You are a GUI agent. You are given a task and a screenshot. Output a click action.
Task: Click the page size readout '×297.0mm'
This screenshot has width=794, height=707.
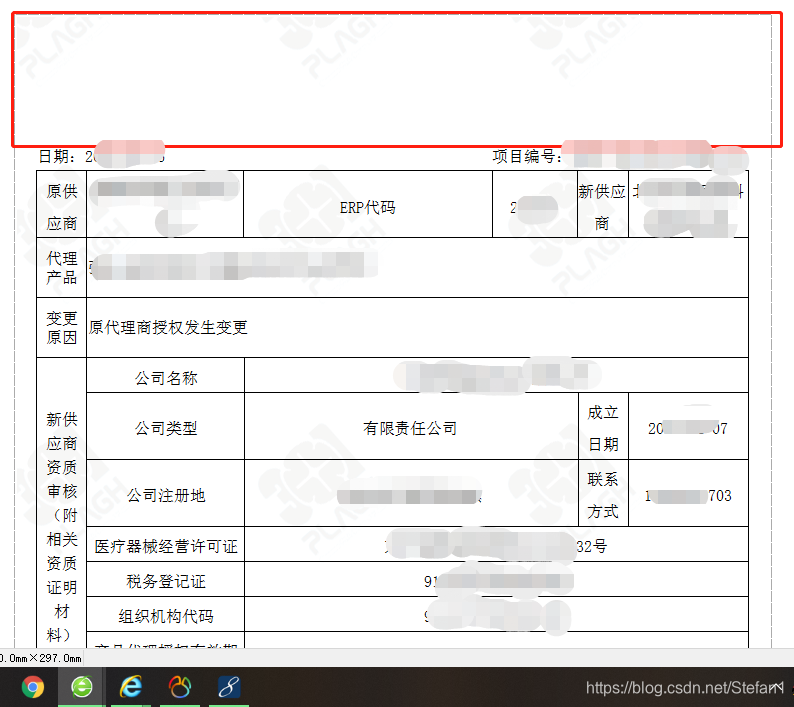pos(56,658)
